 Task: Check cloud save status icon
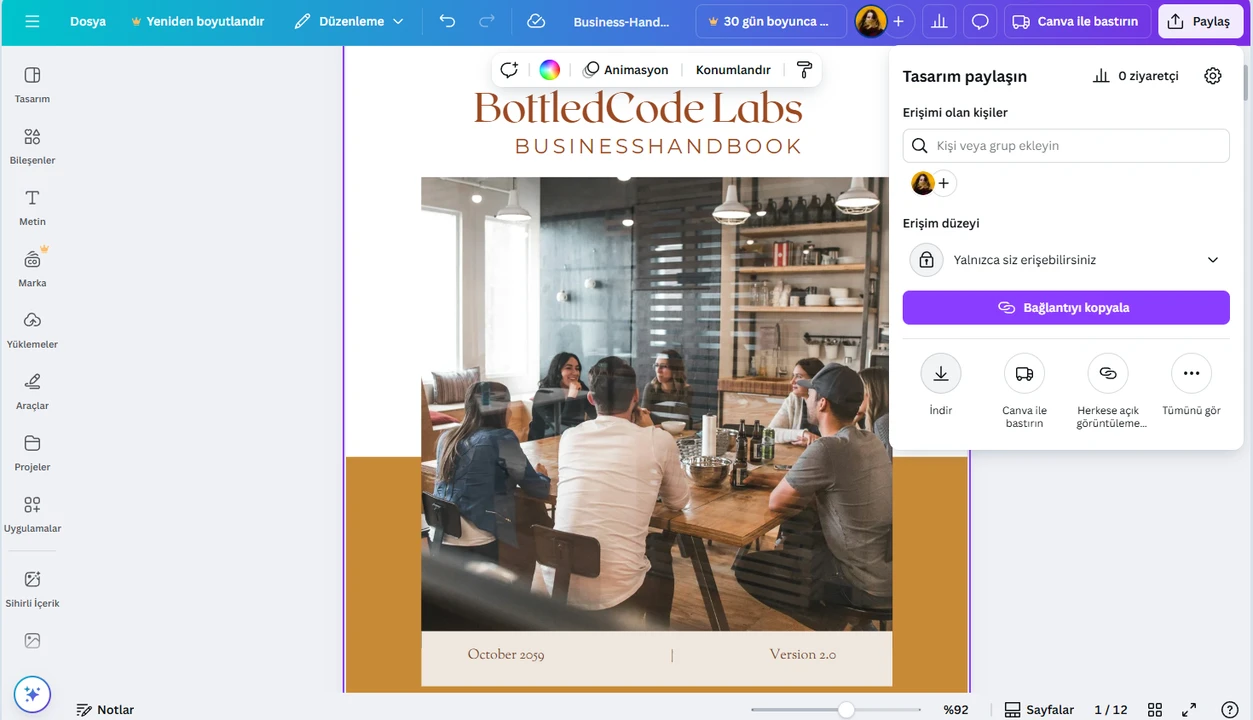pos(536,21)
